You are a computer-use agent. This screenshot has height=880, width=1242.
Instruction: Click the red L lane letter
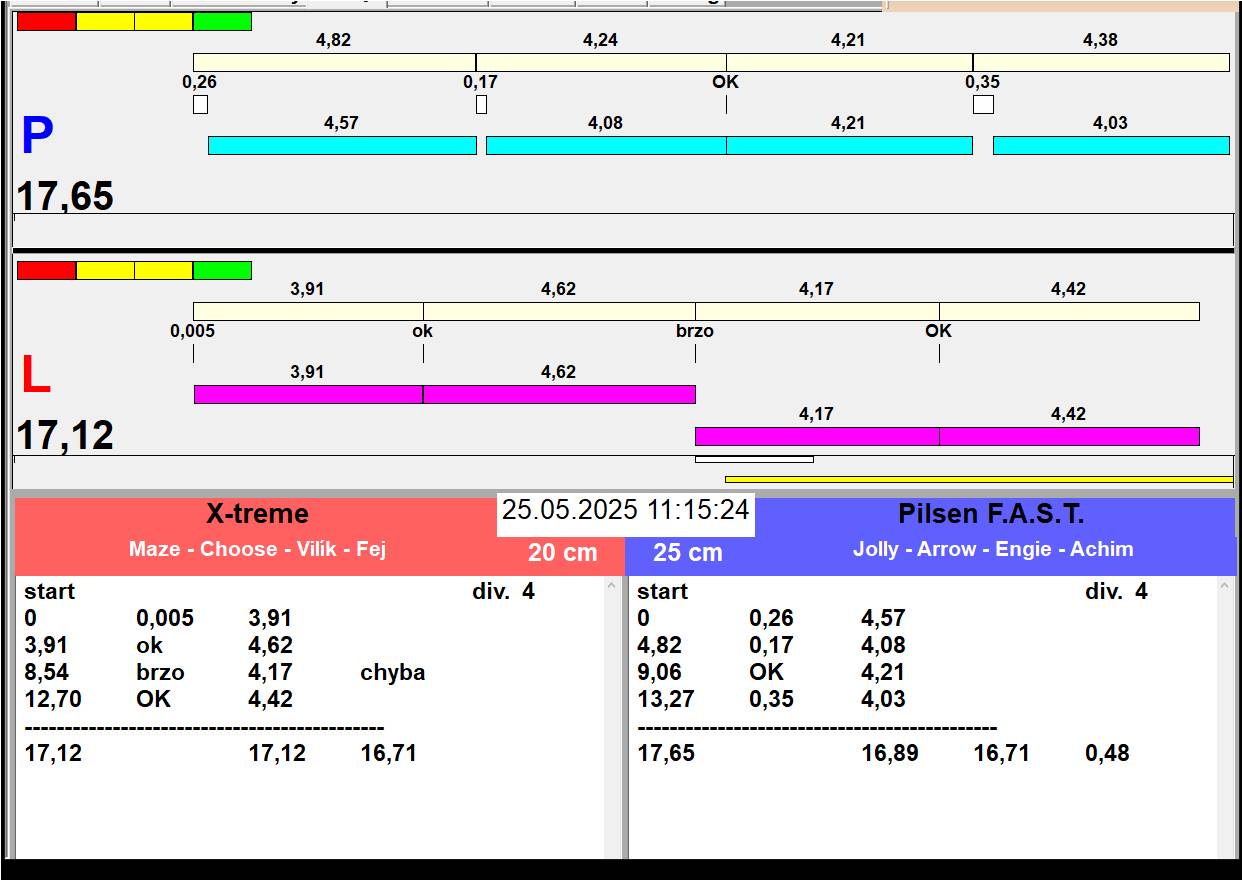tap(36, 376)
